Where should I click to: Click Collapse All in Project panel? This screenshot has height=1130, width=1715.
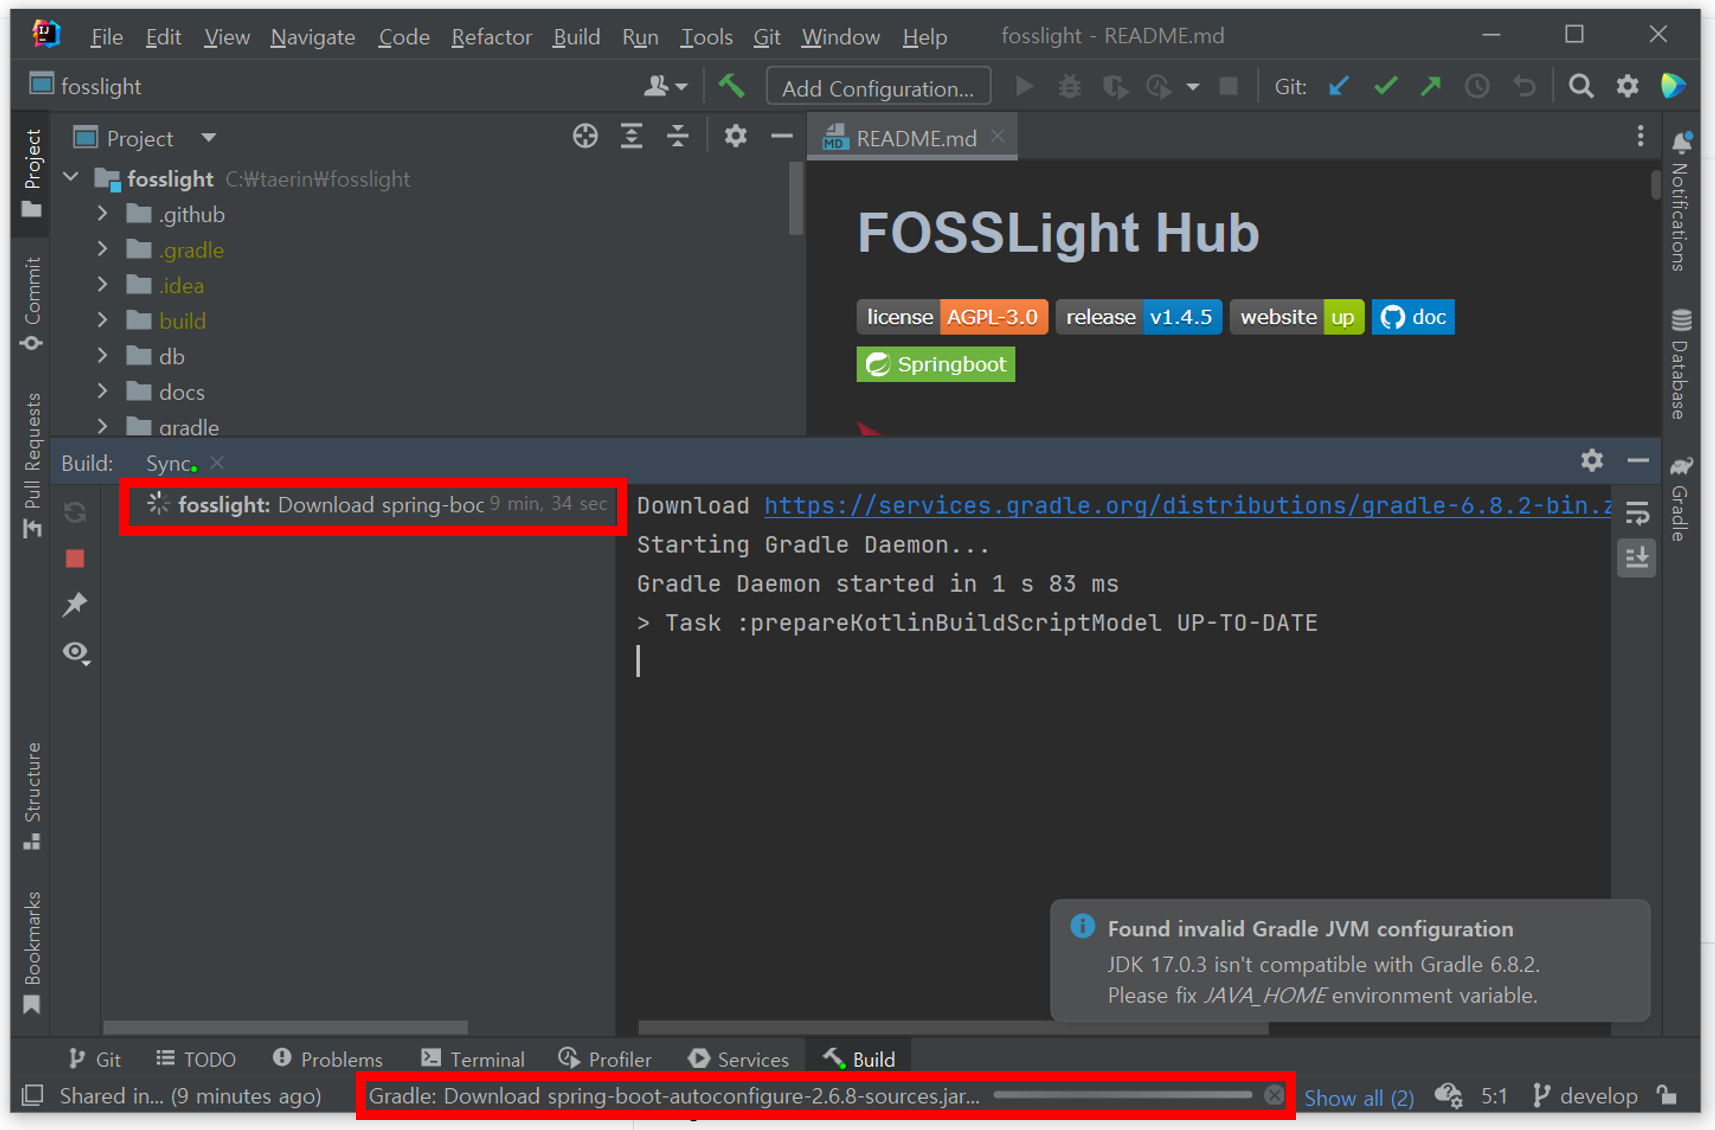tap(678, 137)
